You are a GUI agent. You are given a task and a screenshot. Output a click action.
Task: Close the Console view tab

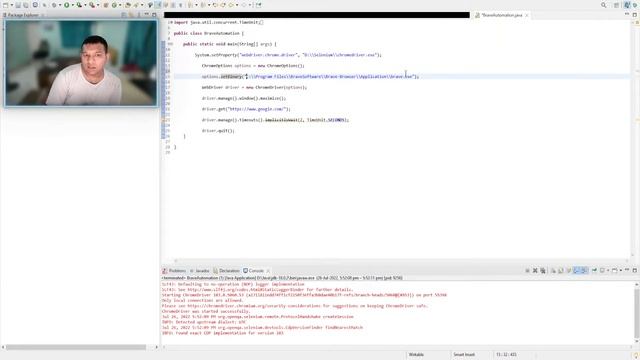[268, 271]
